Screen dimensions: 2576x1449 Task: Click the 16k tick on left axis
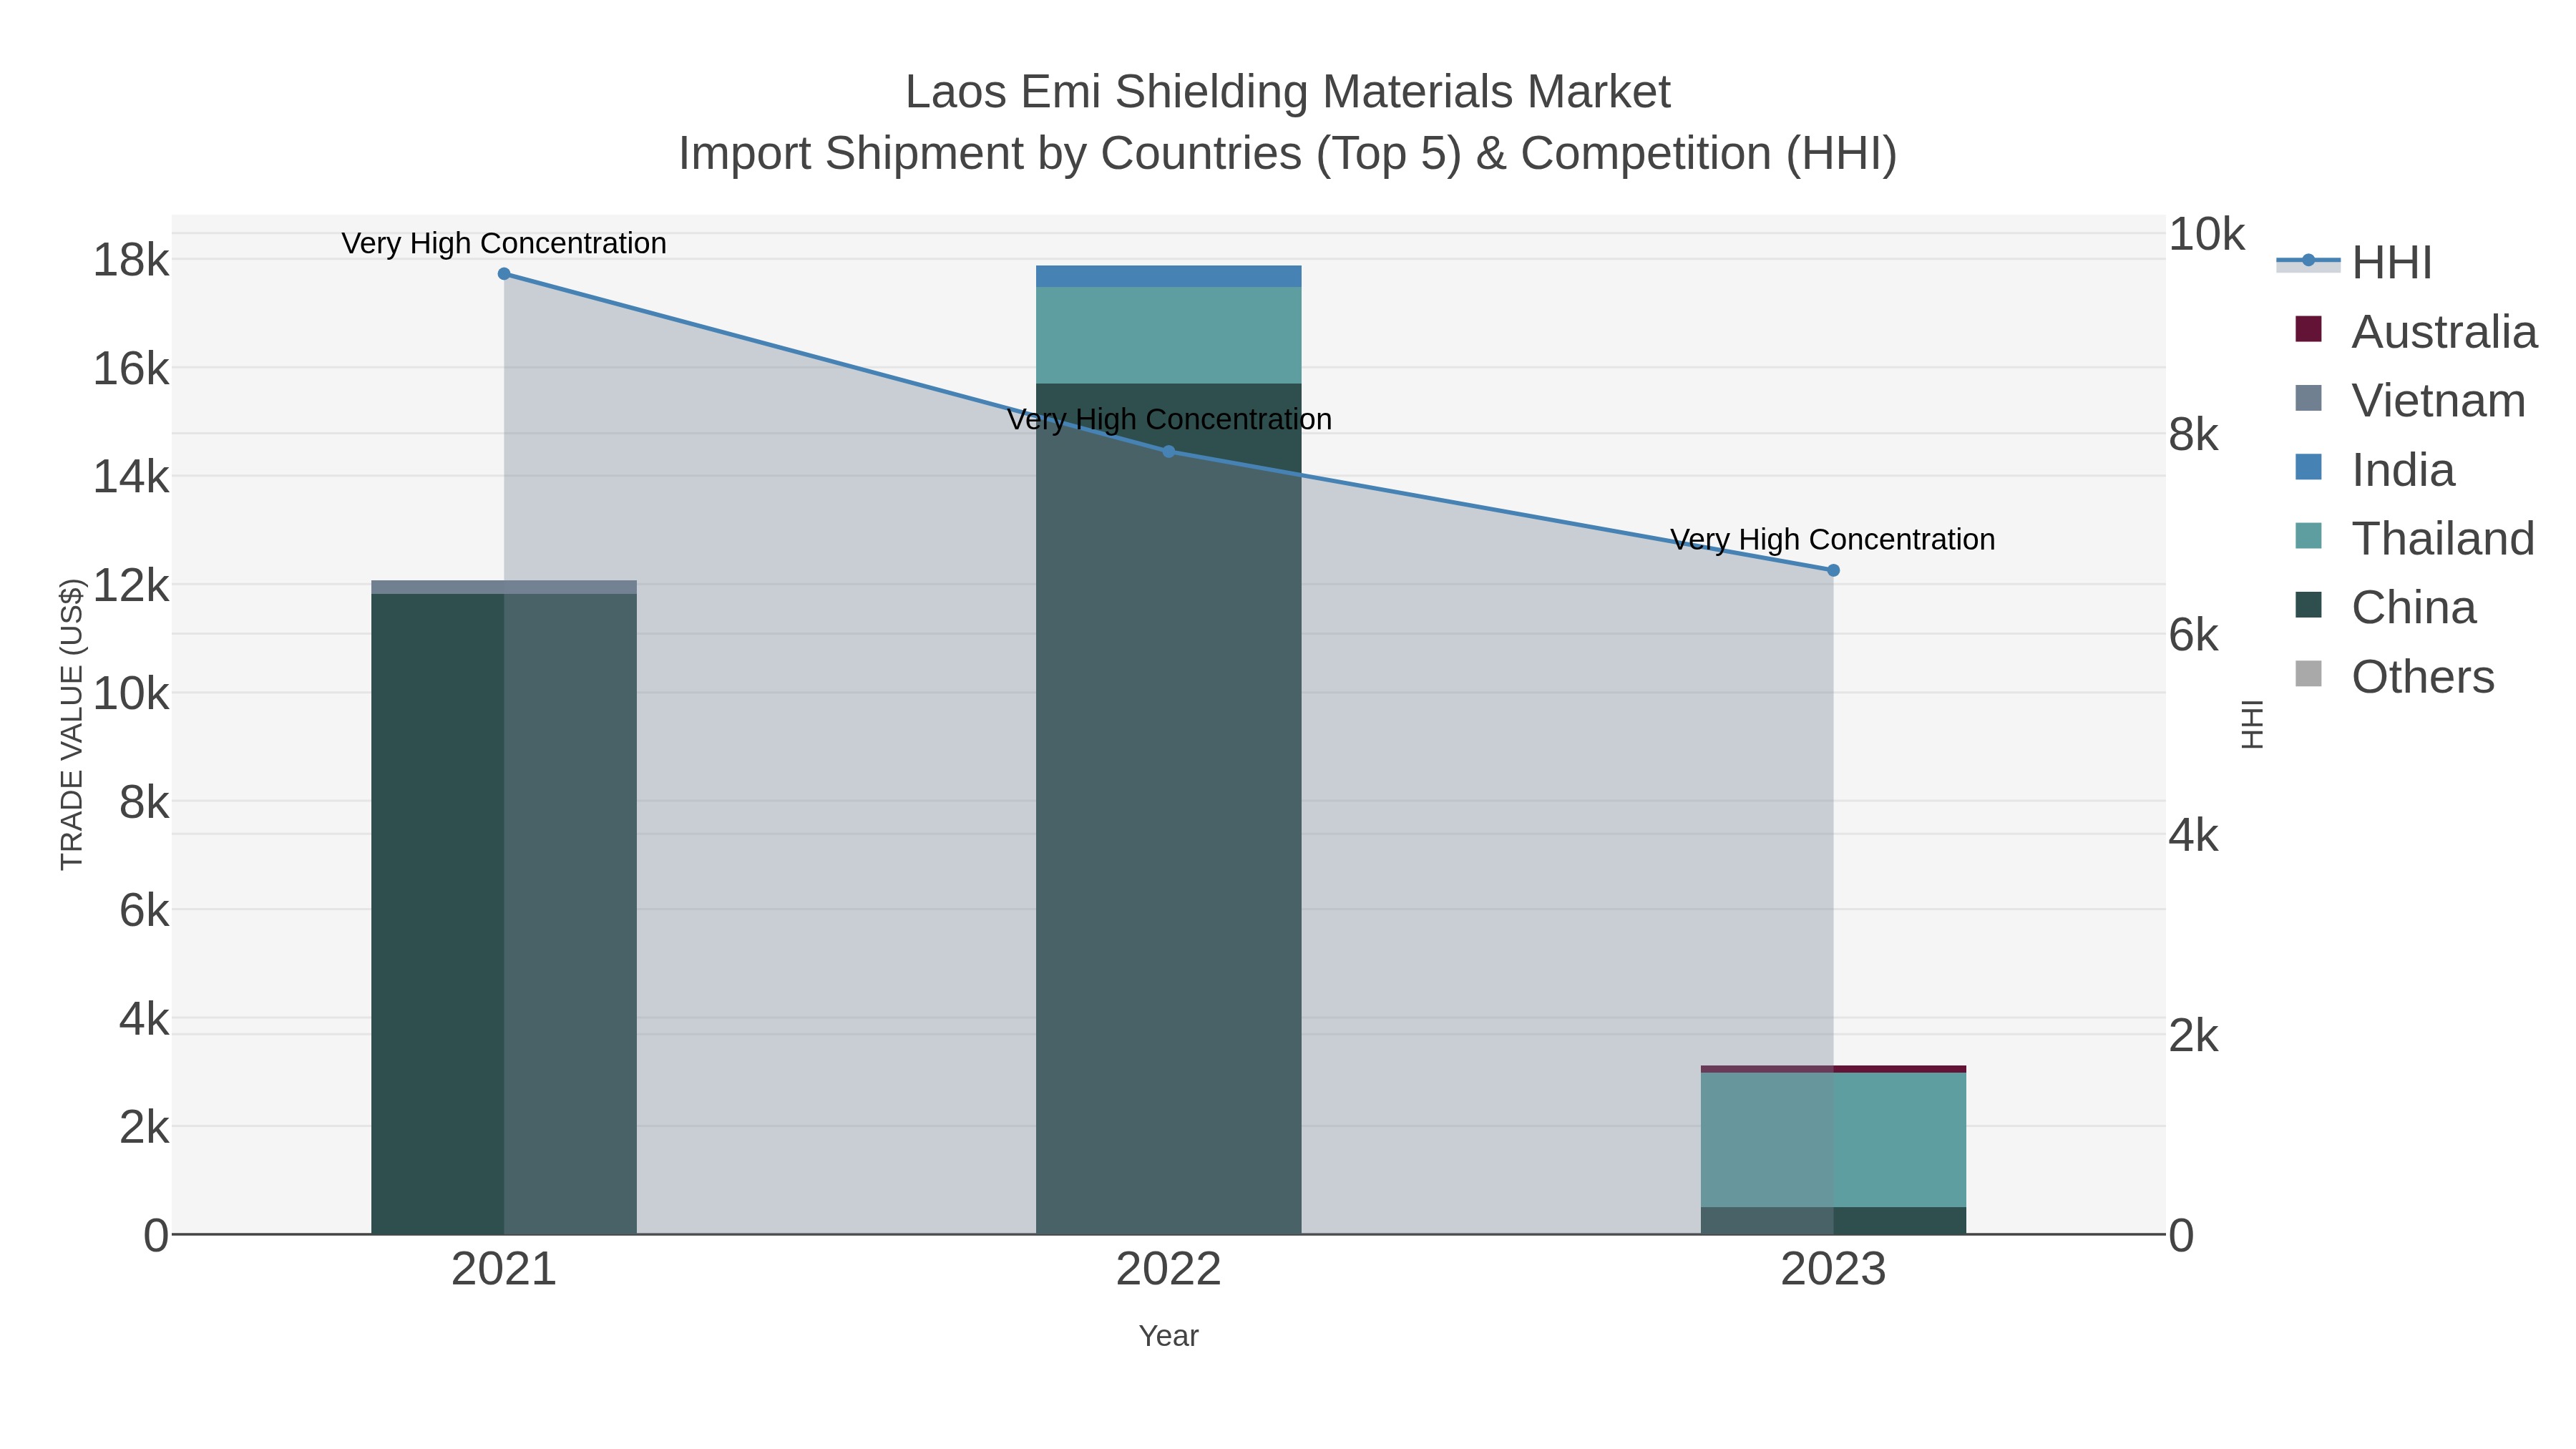pyautogui.click(x=131, y=368)
